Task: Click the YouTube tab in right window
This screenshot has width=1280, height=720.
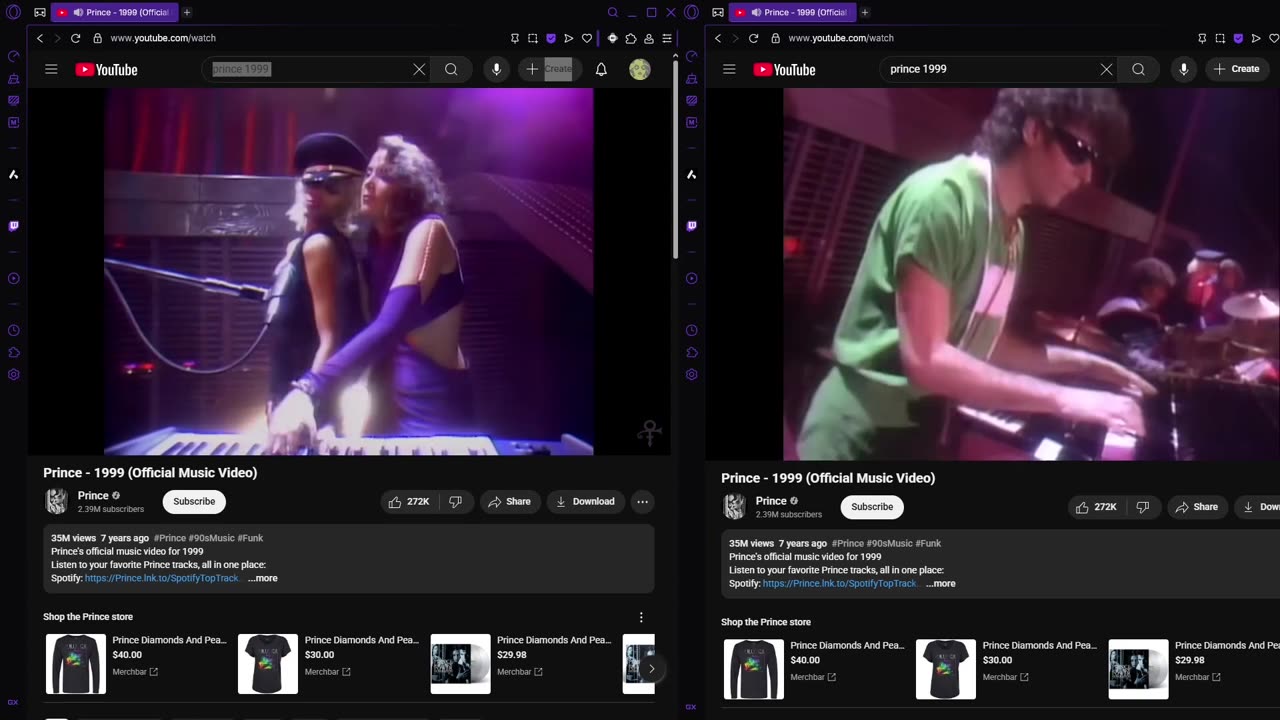Action: [792, 12]
